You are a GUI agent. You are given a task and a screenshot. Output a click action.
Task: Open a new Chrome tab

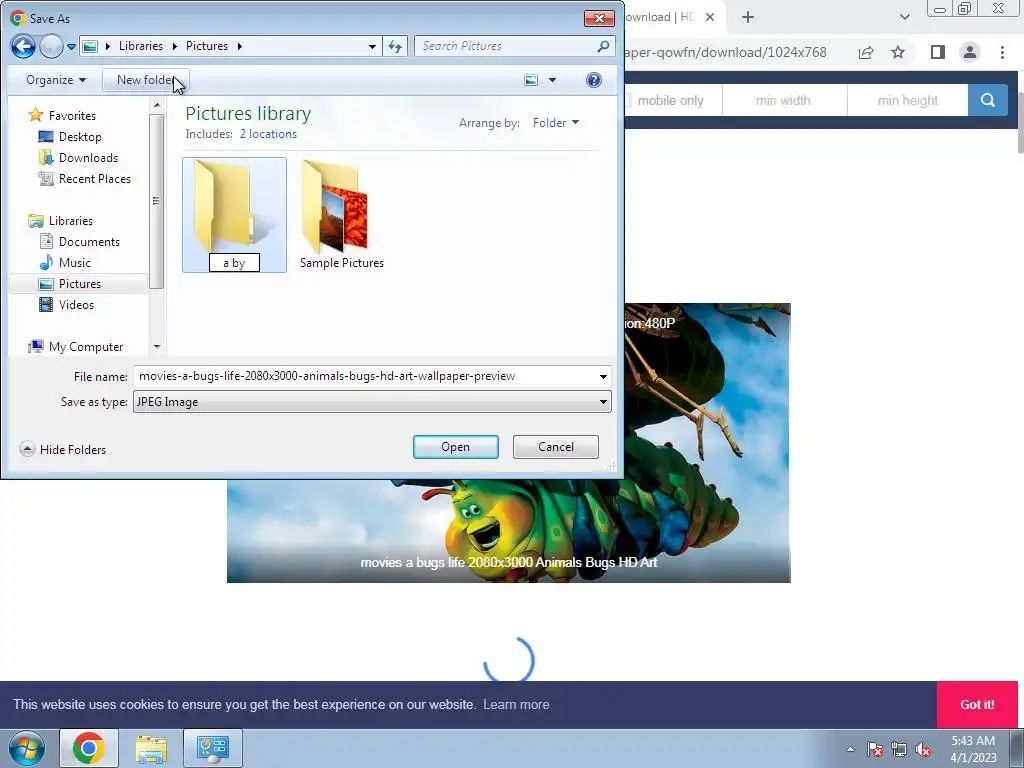pos(748,17)
